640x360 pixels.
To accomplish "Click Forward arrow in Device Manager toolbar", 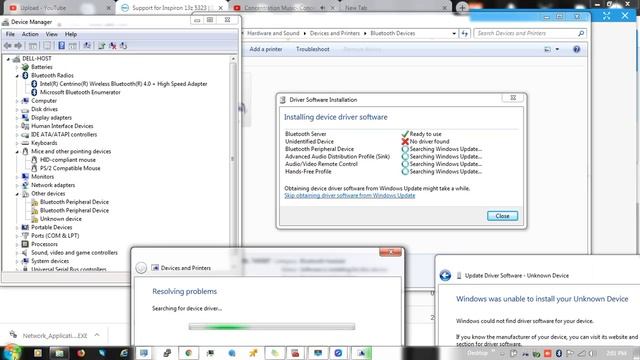I will coord(18,46).
